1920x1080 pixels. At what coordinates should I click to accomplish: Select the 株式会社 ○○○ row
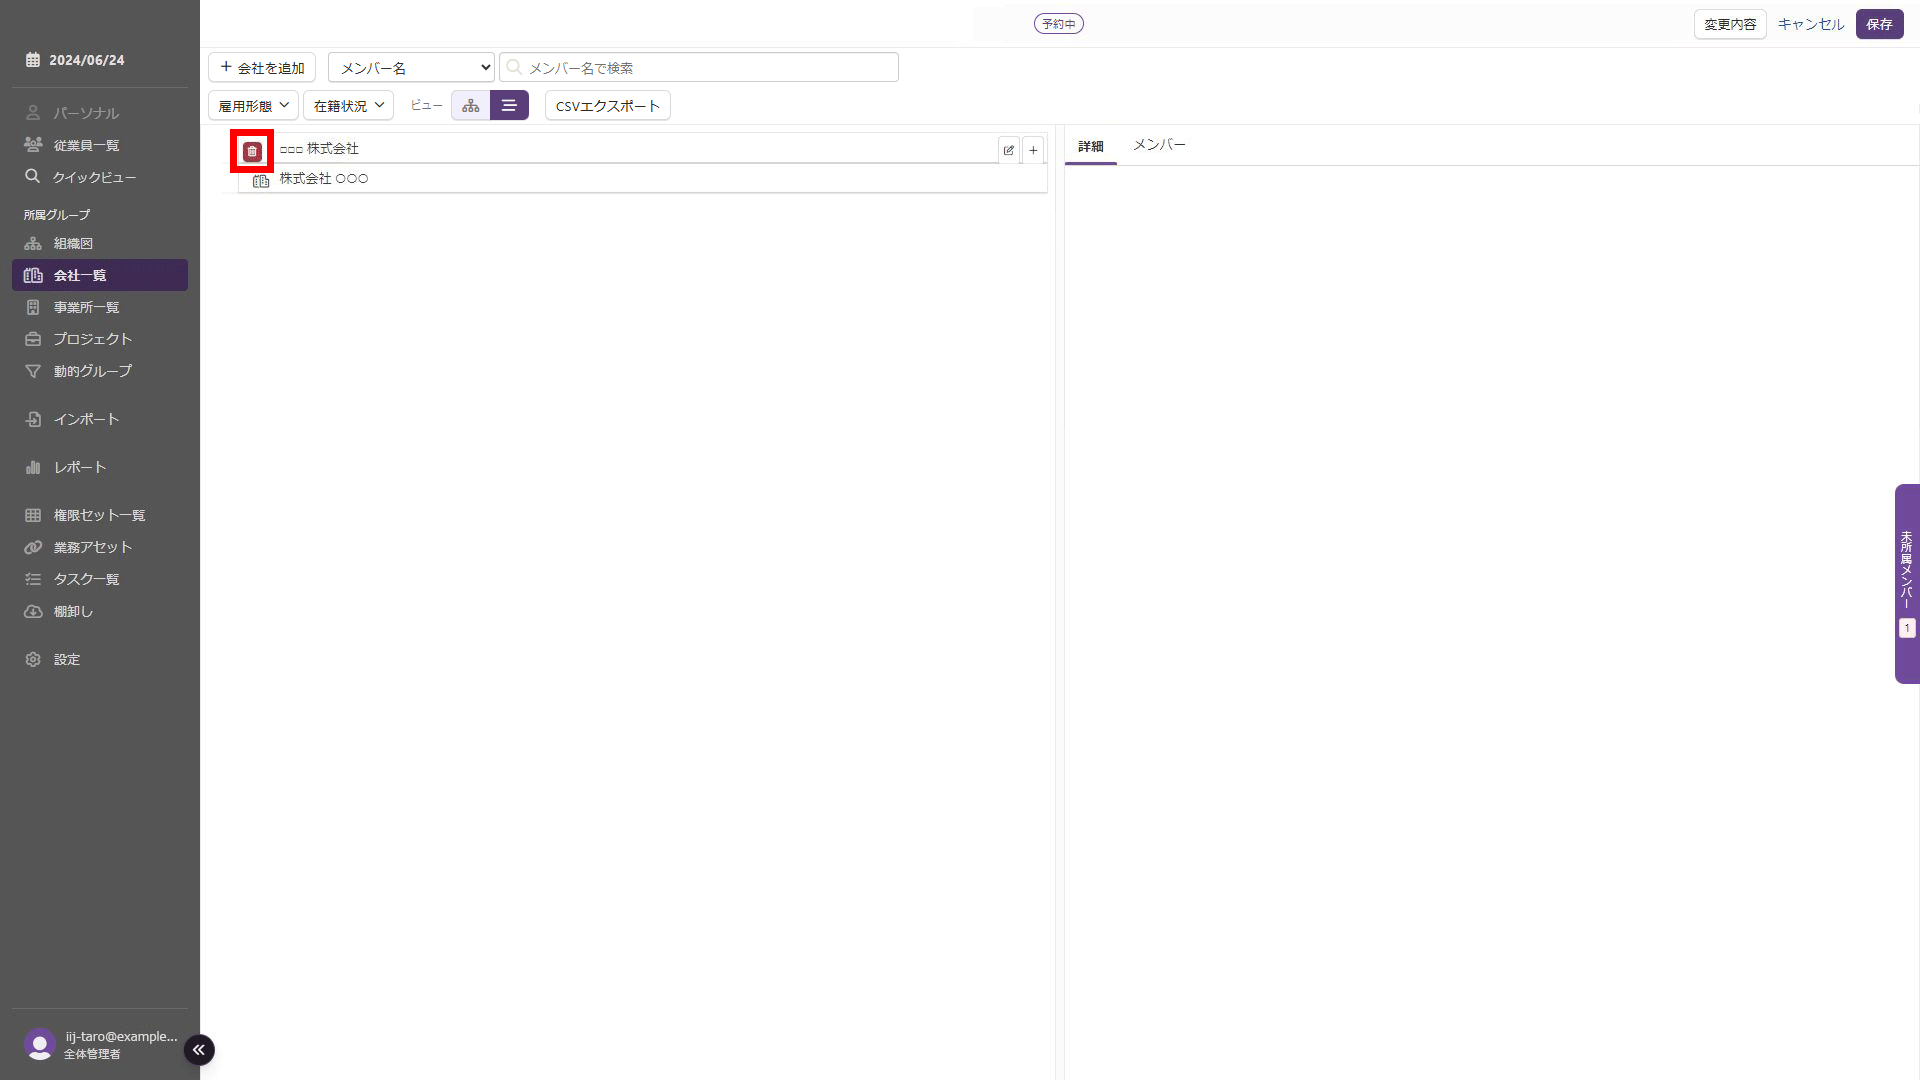643,179
